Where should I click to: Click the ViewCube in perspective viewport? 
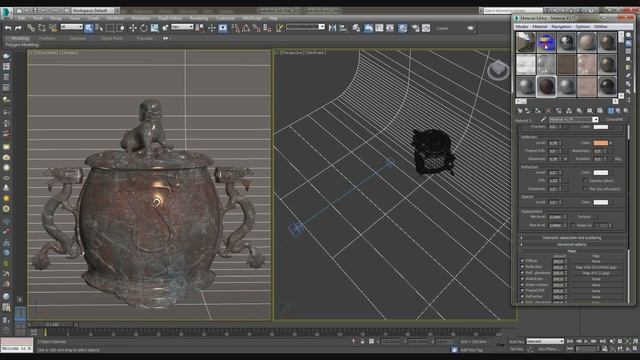tap(498, 70)
